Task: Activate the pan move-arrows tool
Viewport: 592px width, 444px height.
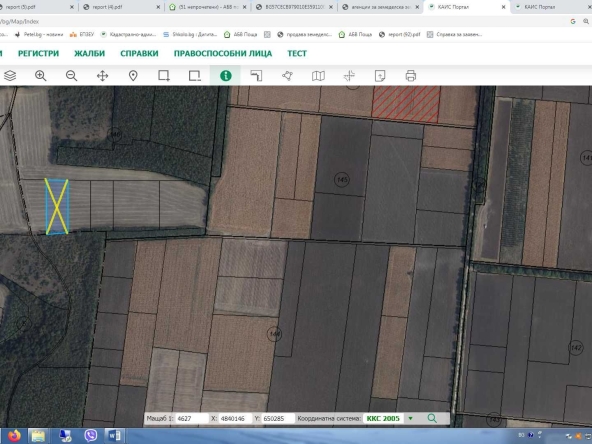Action: tap(102, 76)
